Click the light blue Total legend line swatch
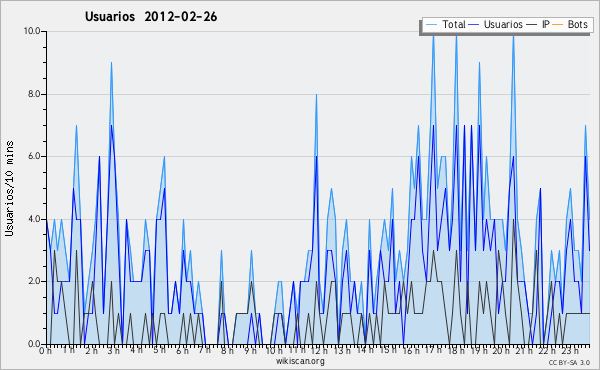 point(431,25)
